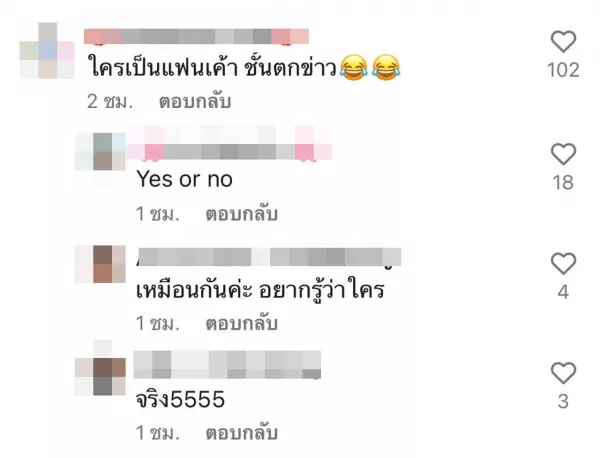The image size is (600, 458).
Task: Click the 18 like count
Action: (x=563, y=183)
